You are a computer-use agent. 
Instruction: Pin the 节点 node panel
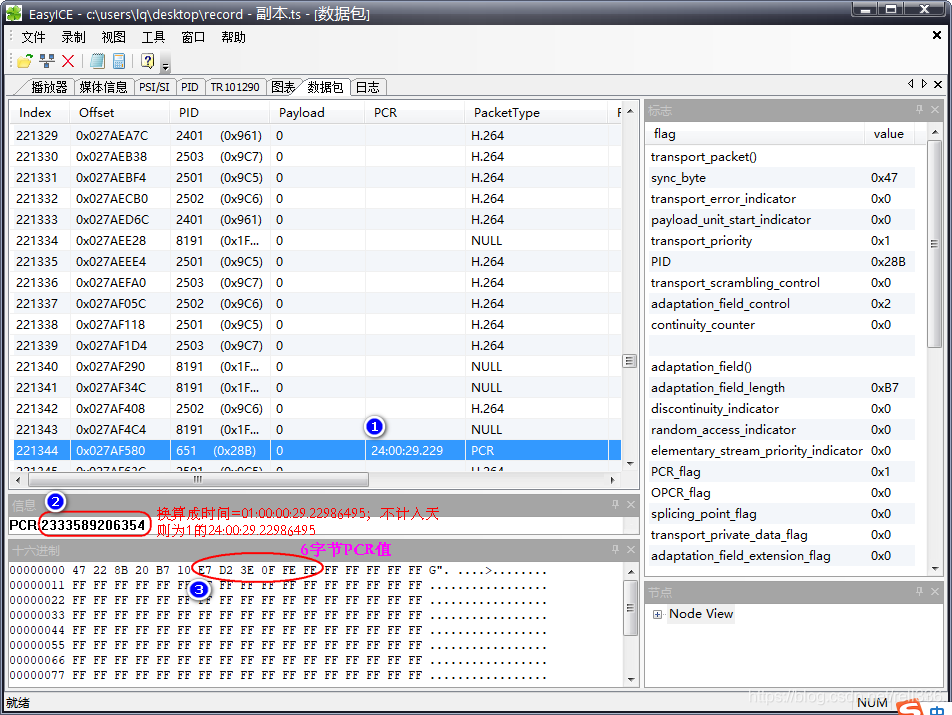tap(919, 591)
